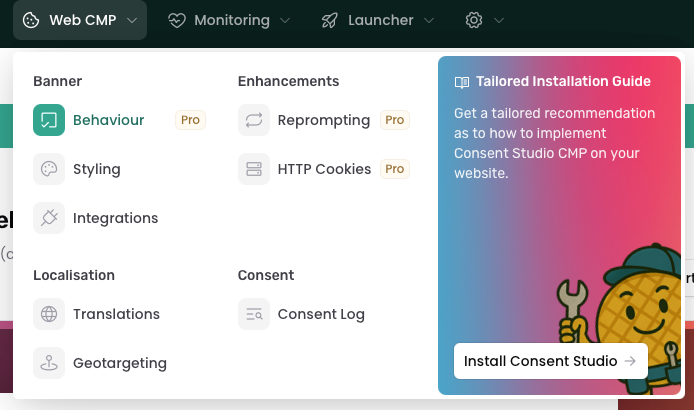Image resolution: width=694 pixels, height=410 pixels.
Task: Click the Behaviour banner icon
Action: click(x=49, y=120)
